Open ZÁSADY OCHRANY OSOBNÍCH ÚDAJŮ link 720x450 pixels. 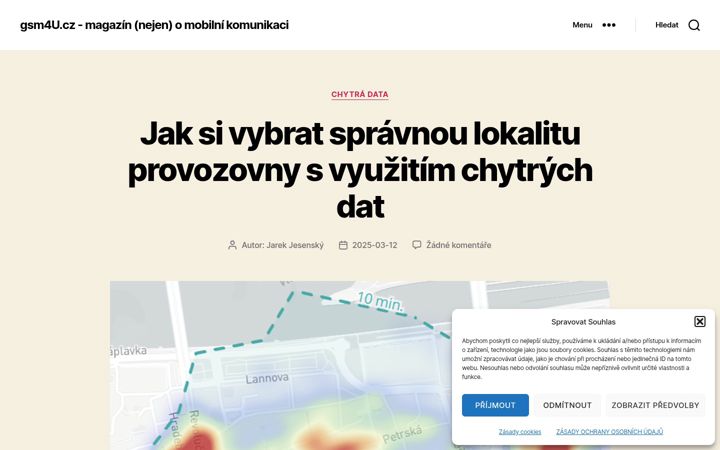(609, 432)
